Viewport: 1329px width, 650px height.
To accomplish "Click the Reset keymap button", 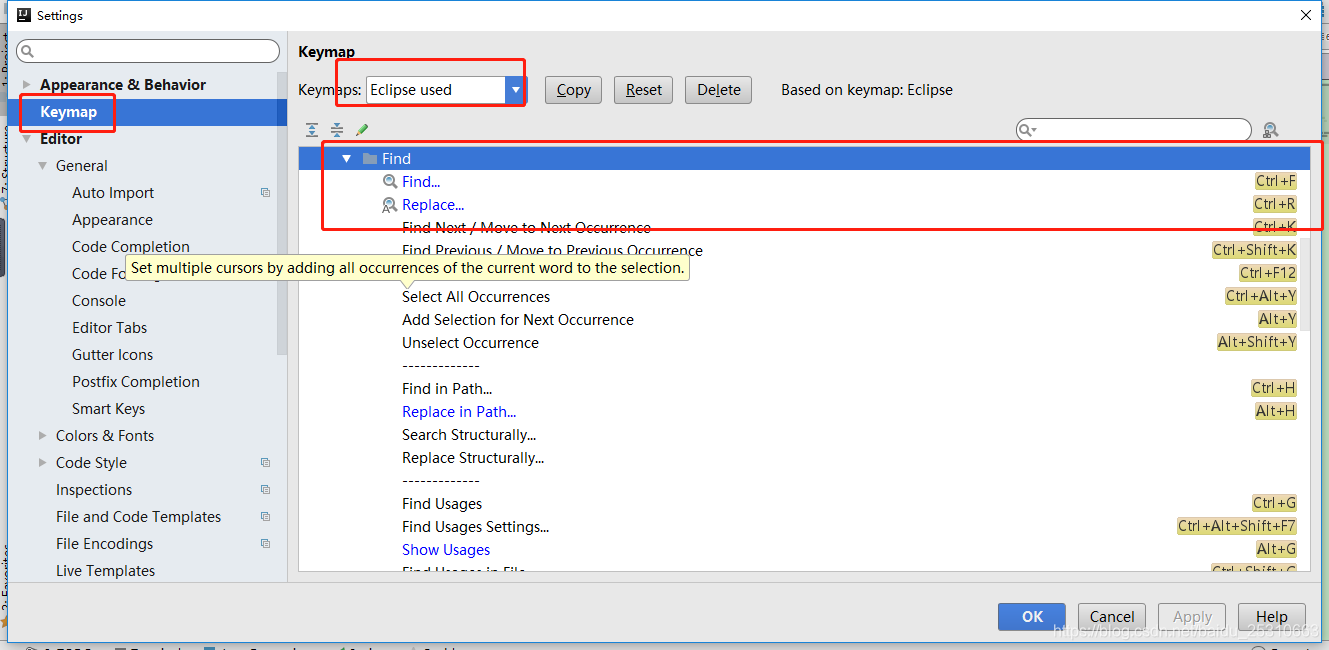I will pyautogui.click(x=644, y=90).
